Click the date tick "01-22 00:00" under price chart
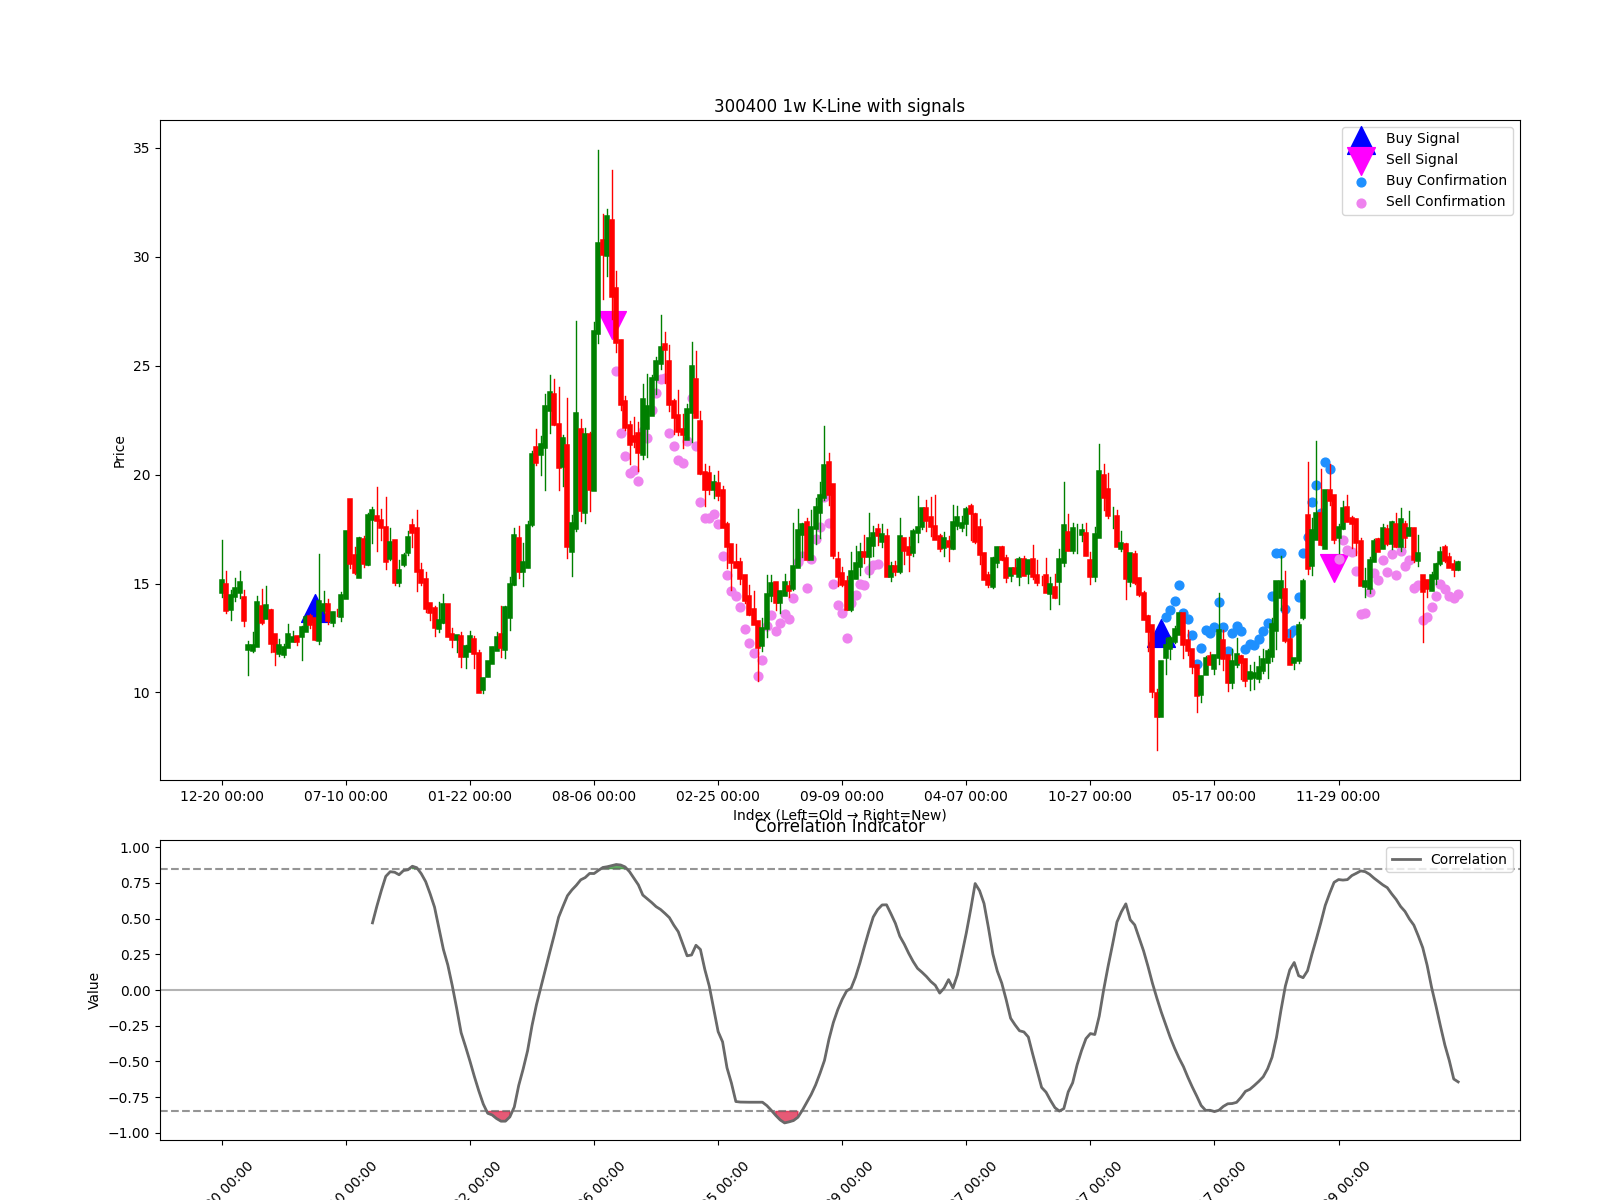Screen dimensions: 1600x1200 point(470,797)
